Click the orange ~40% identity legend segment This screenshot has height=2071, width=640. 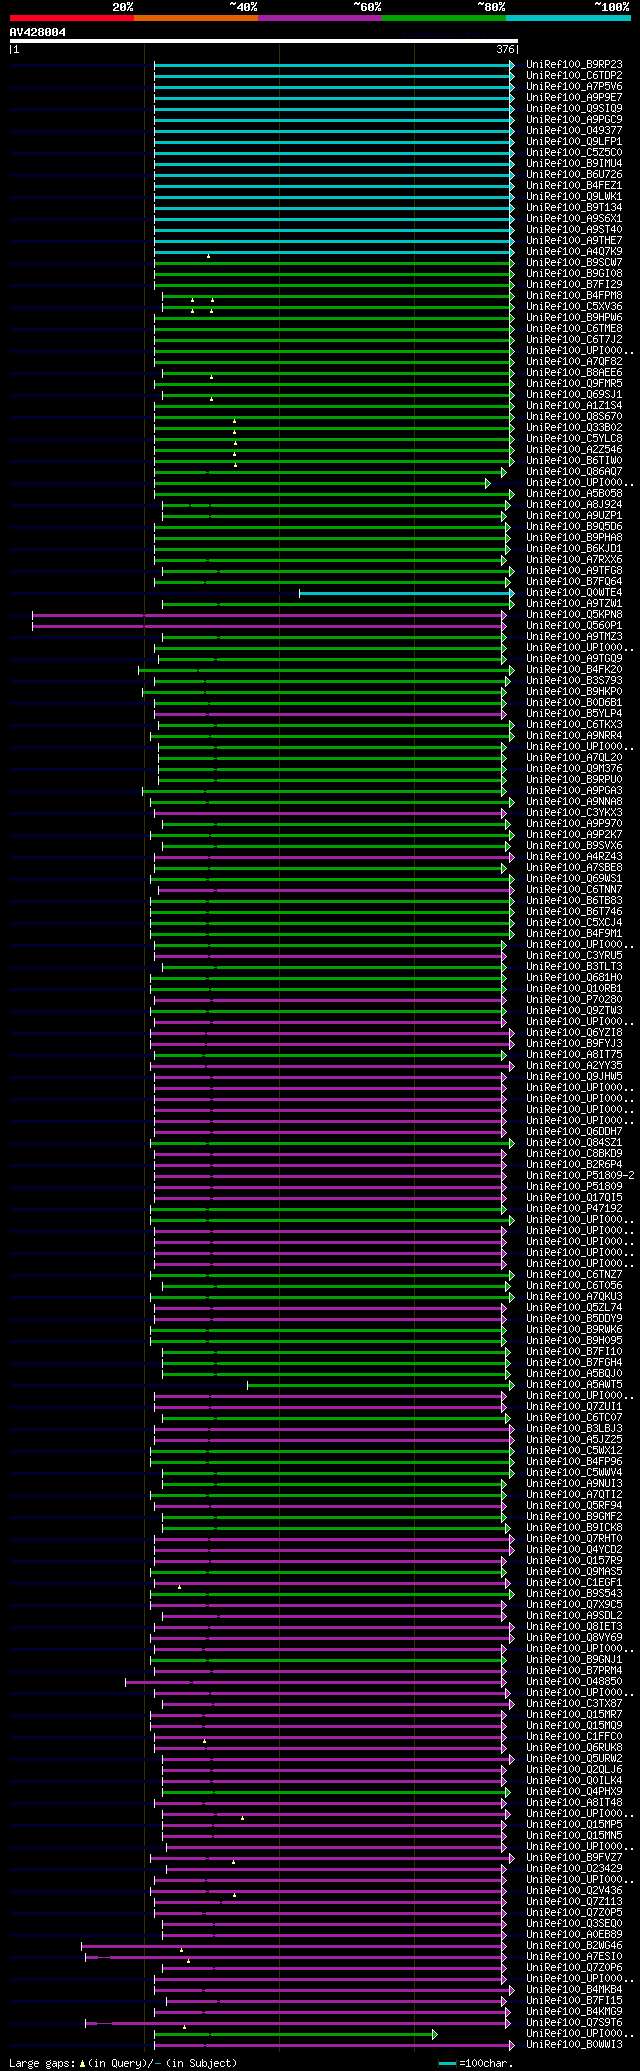coord(196,17)
